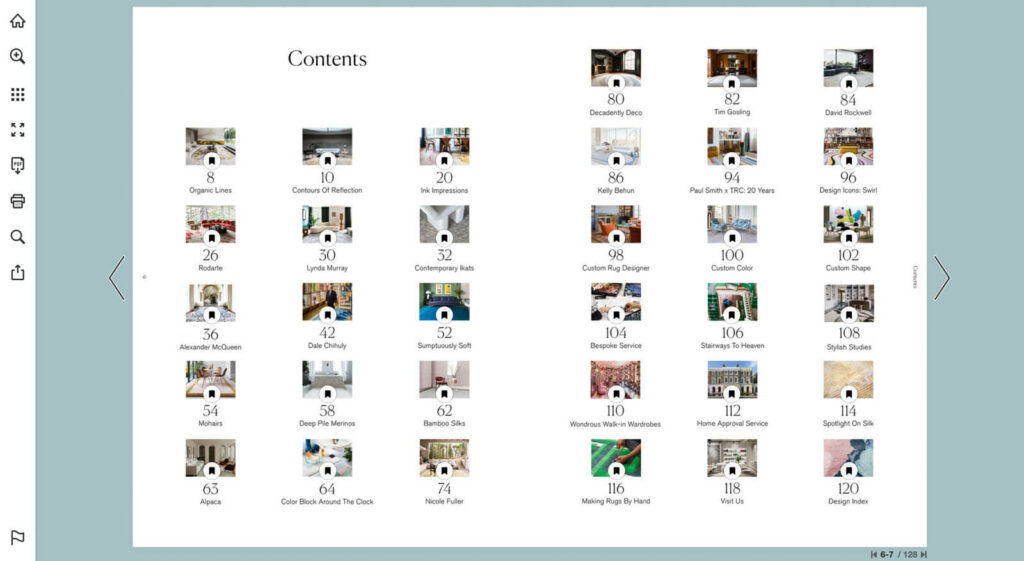Jump to the last page

point(923,554)
